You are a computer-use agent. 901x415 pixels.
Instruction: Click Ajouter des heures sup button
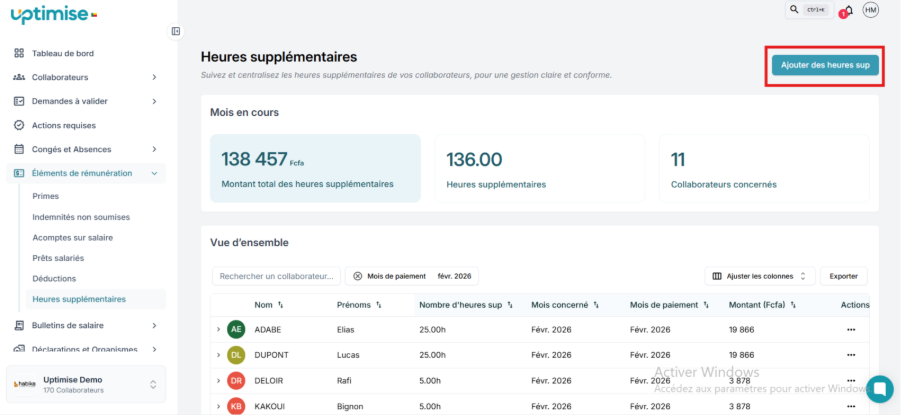(x=825, y=65)
